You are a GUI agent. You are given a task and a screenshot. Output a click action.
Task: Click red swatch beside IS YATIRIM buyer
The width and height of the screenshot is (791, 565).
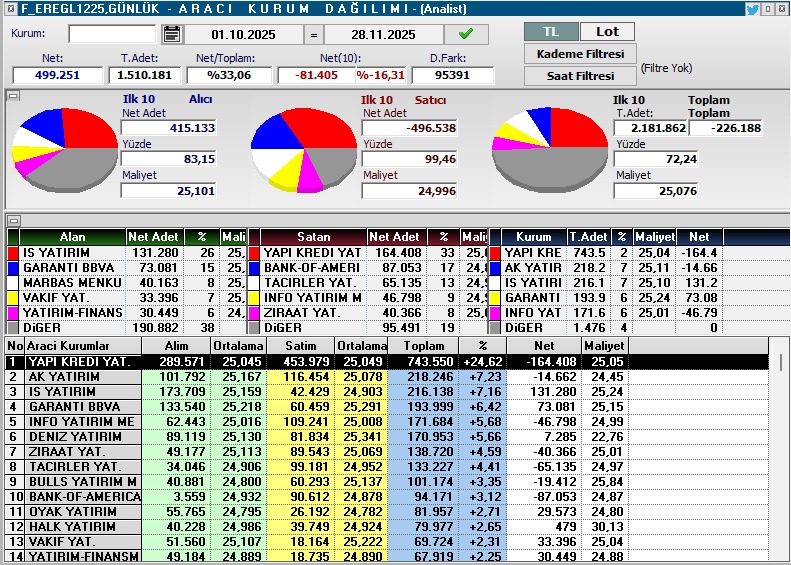13,253
